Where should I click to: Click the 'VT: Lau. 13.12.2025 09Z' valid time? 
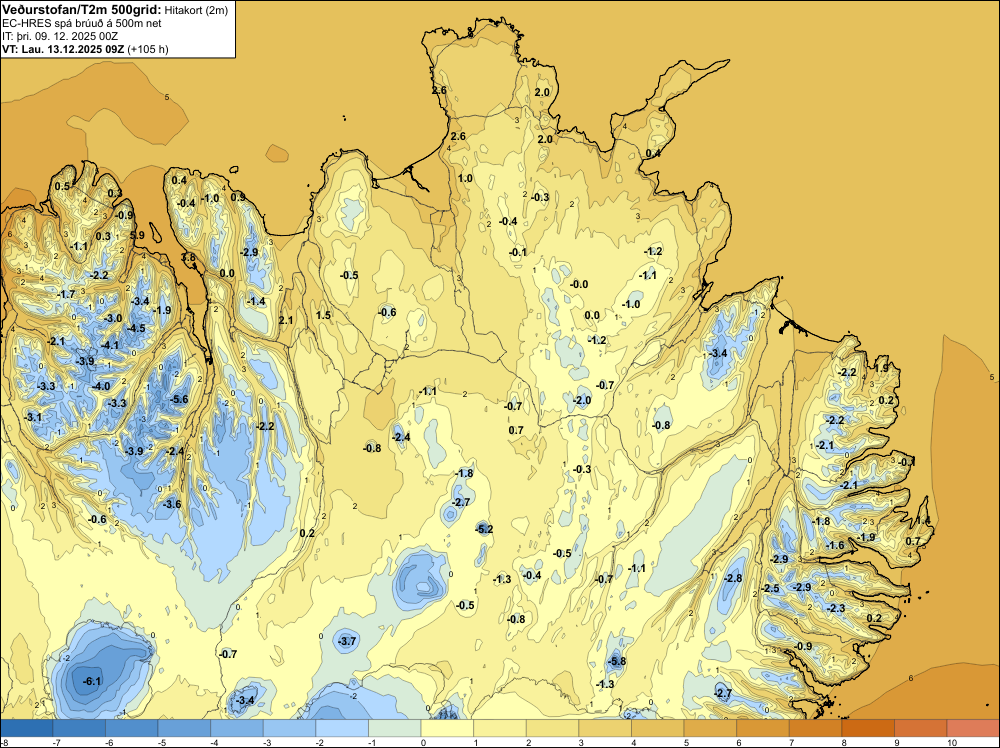pos(64,49)
